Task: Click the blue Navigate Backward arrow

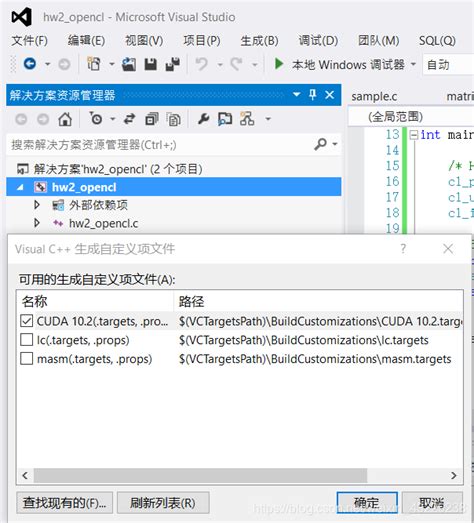Action: pyautogui.click(x=30, y=63)
